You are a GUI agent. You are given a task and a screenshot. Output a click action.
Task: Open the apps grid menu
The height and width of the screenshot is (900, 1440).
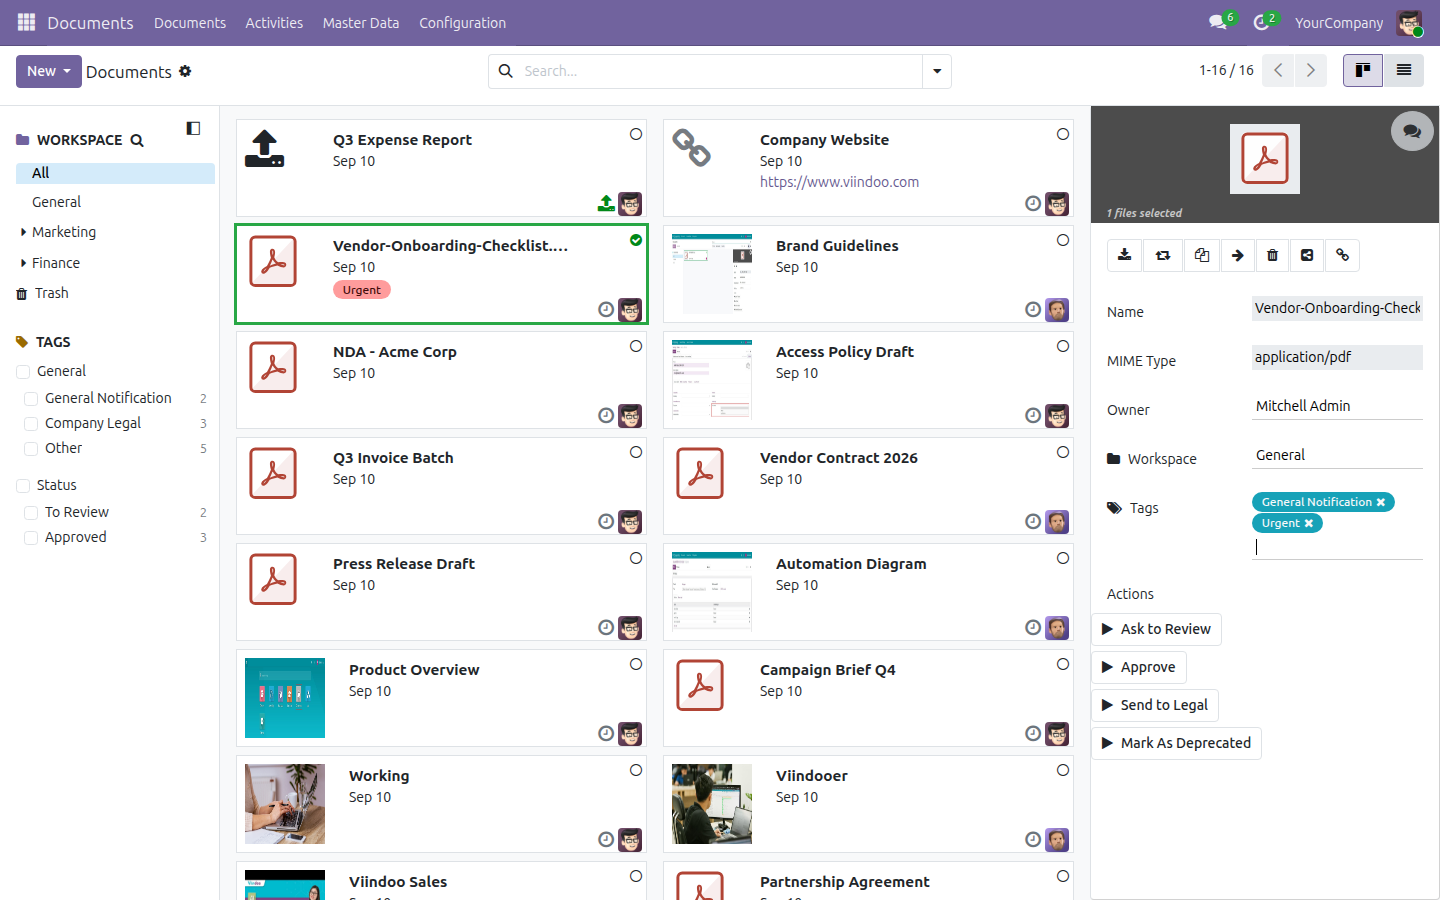click(x=27, y=22)
